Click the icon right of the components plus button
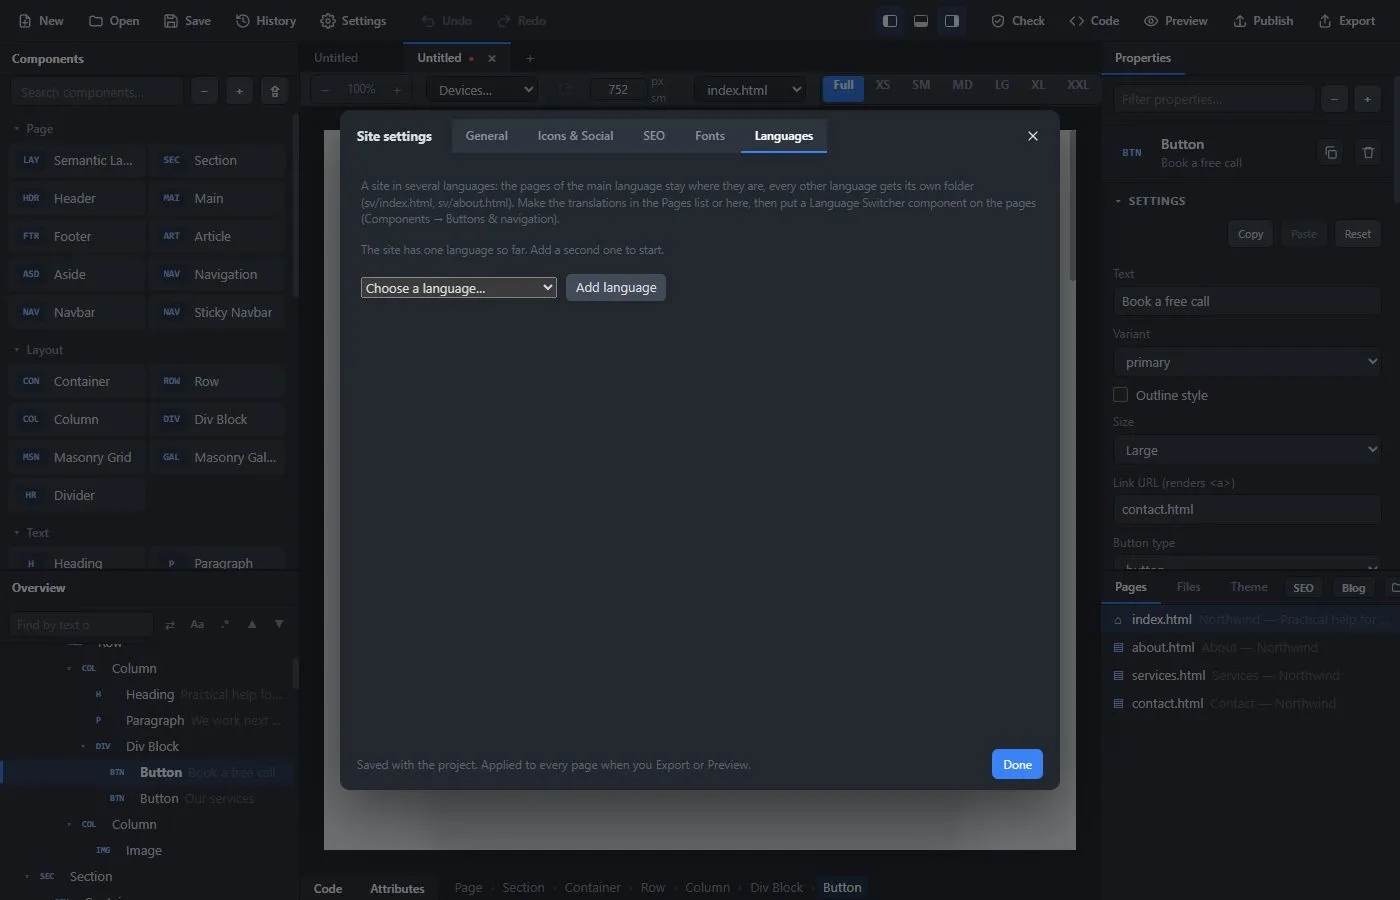Image resolution: width=1400 pixels, height=900 pixels. pos(275,91)
